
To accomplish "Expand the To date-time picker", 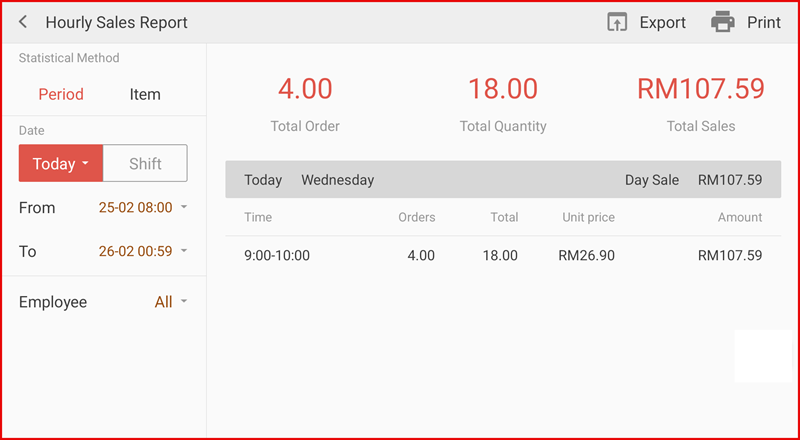I will [142, 251].
